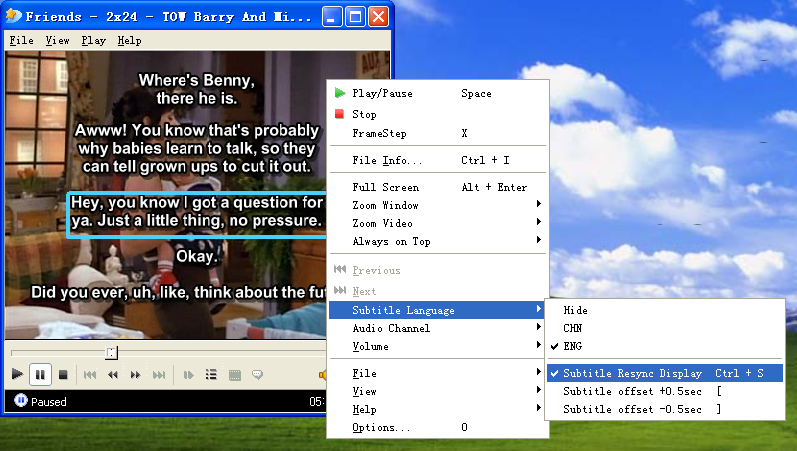Image resolution: width=797 pixels, height=451 pixels.
Task: Click subtitle line 'Hey, you know I got a question'
Action: click(197, 212)
